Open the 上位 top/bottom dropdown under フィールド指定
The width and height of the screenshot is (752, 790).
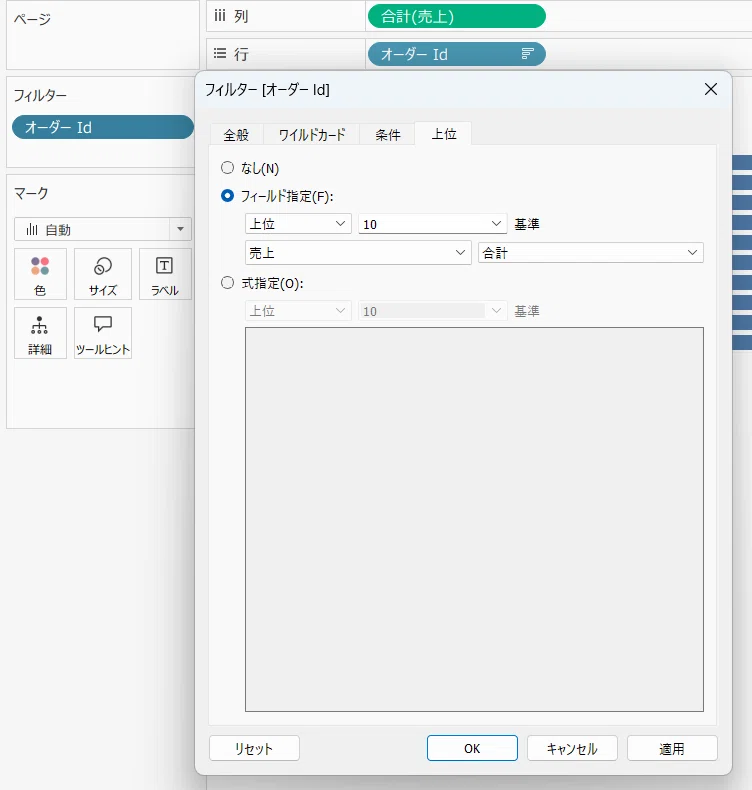(298, 224)
